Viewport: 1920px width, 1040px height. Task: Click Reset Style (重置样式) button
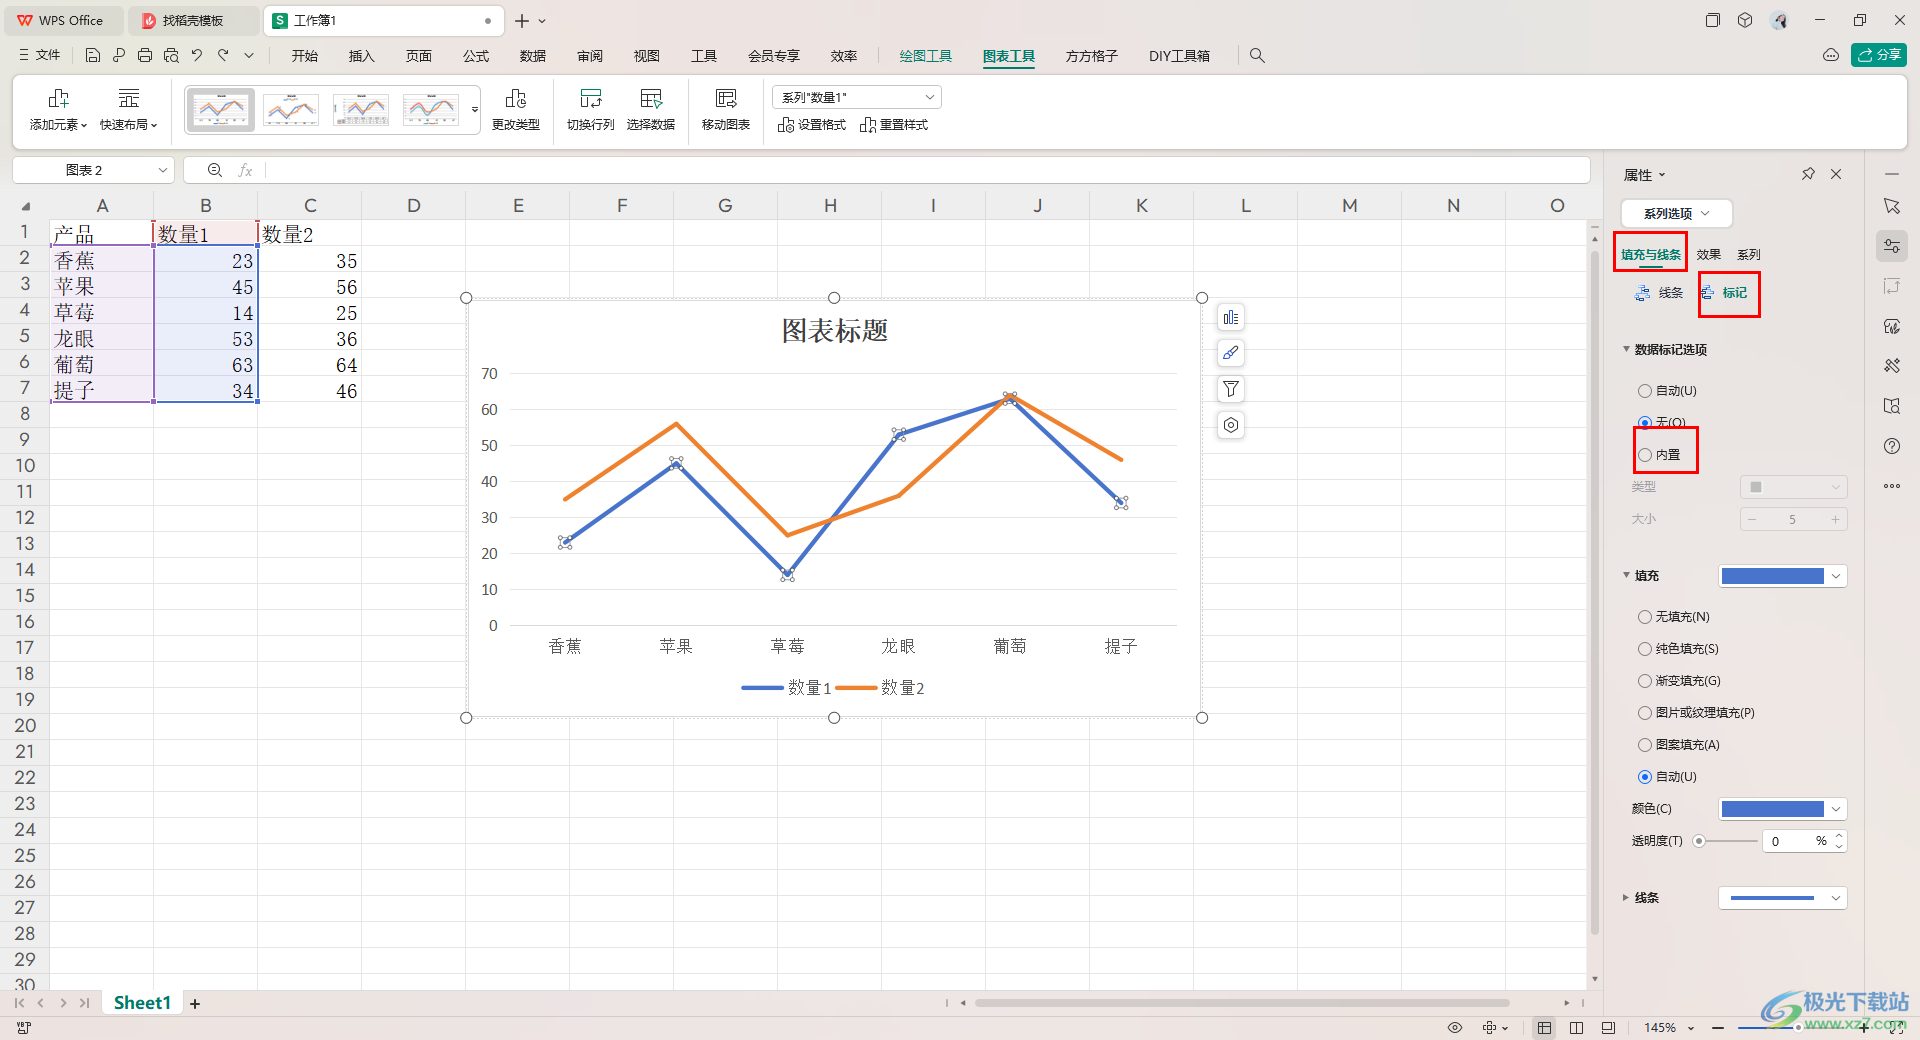point(894,125)
